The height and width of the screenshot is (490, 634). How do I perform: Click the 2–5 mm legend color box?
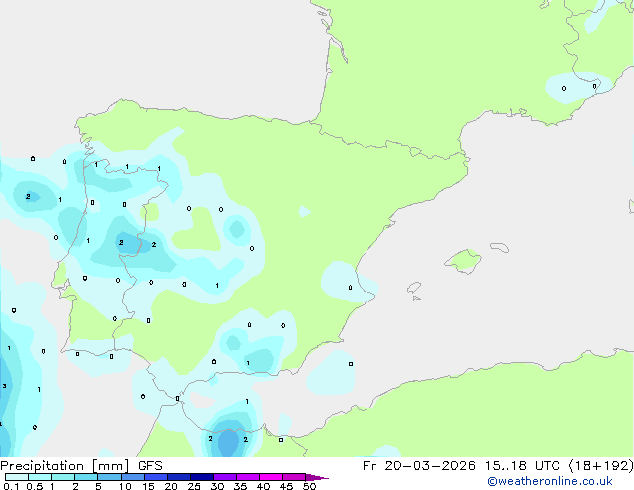[x=86, y=477]
